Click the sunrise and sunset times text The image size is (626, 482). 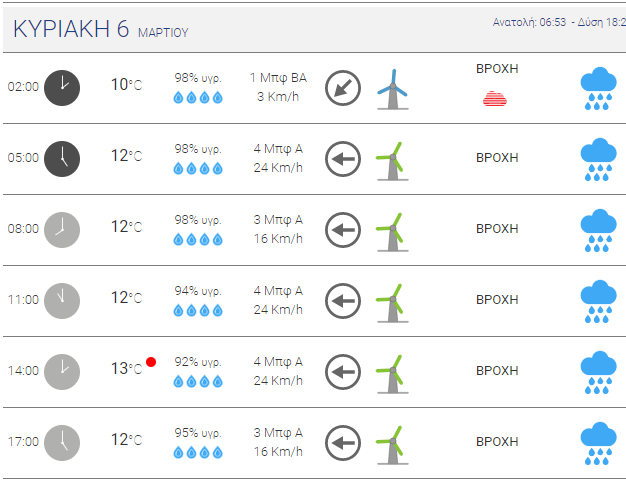(x=559, y=22)
